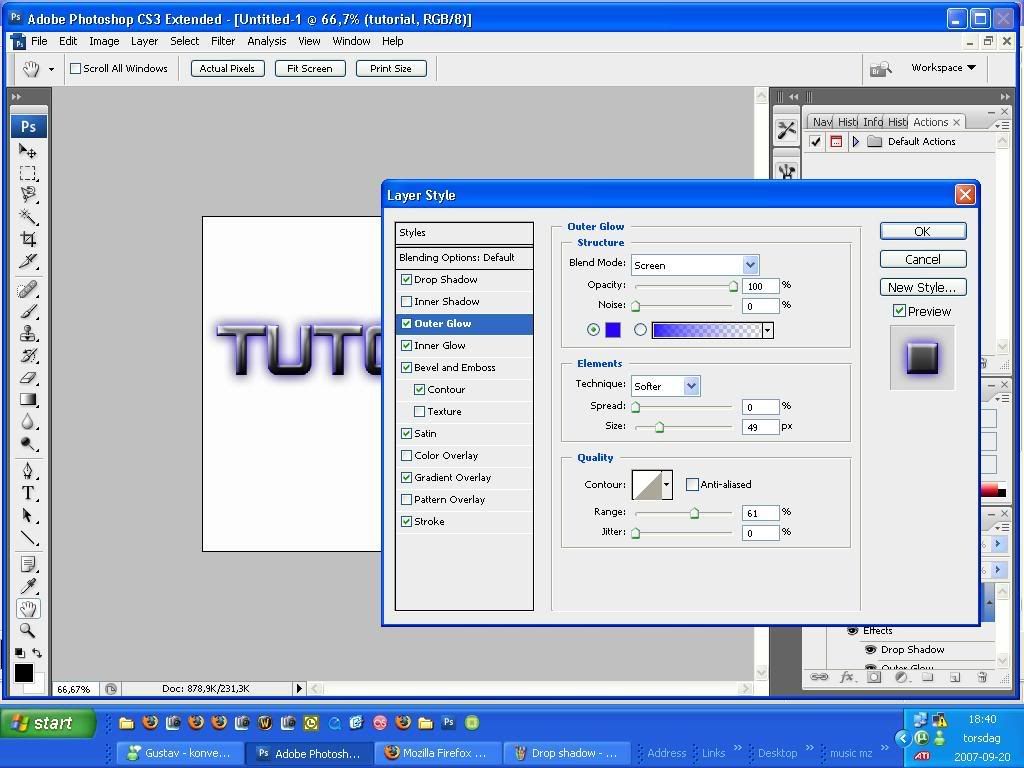Select the Healing Brush tool
Screen dimensions: 1024x768
[27, 289]
